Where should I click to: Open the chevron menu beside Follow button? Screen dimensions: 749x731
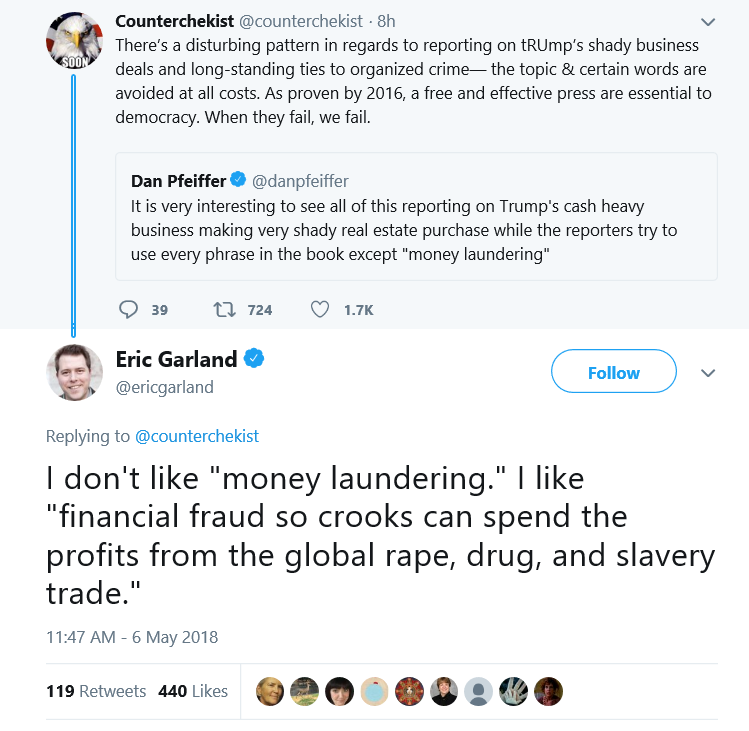[707, 373]
